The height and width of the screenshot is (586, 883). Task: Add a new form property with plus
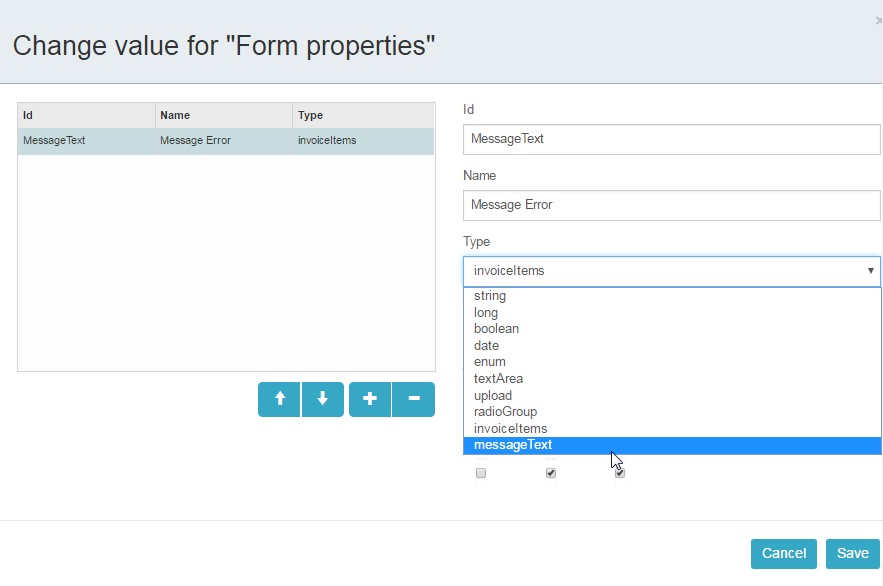coord(370,399)
